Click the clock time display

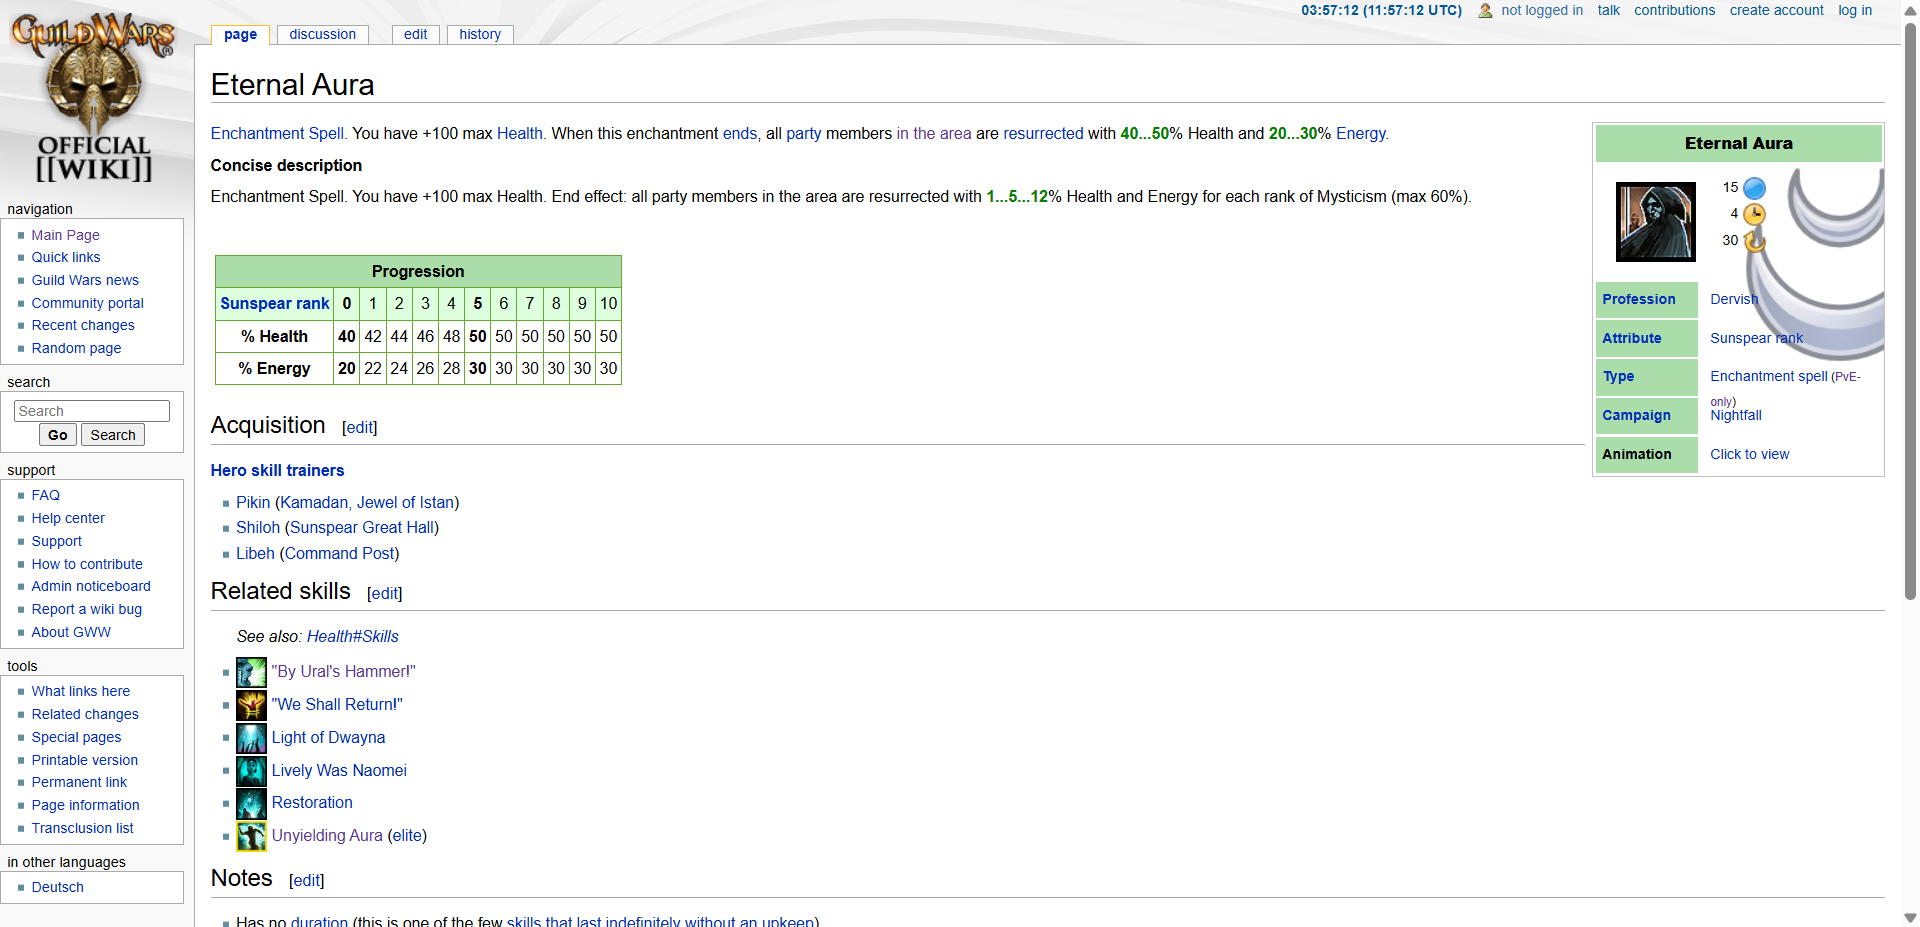click(1381, 10)
